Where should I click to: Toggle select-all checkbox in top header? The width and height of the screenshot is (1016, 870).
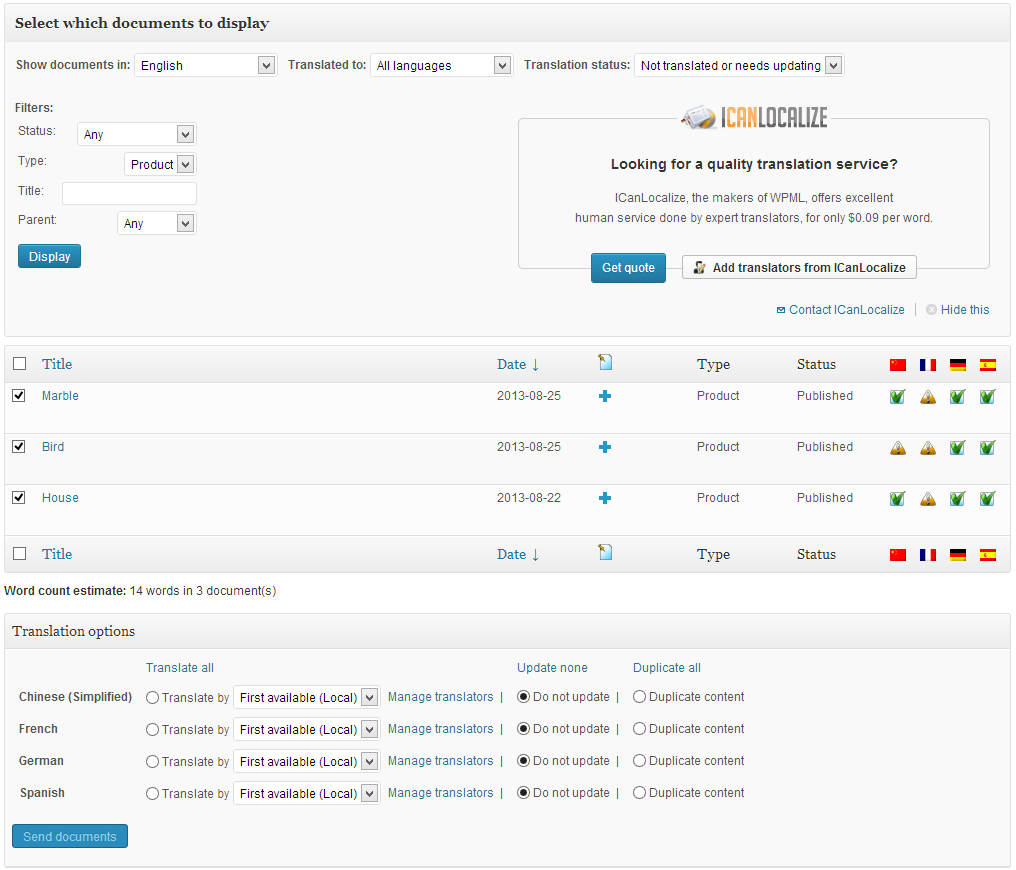(19, 363)
